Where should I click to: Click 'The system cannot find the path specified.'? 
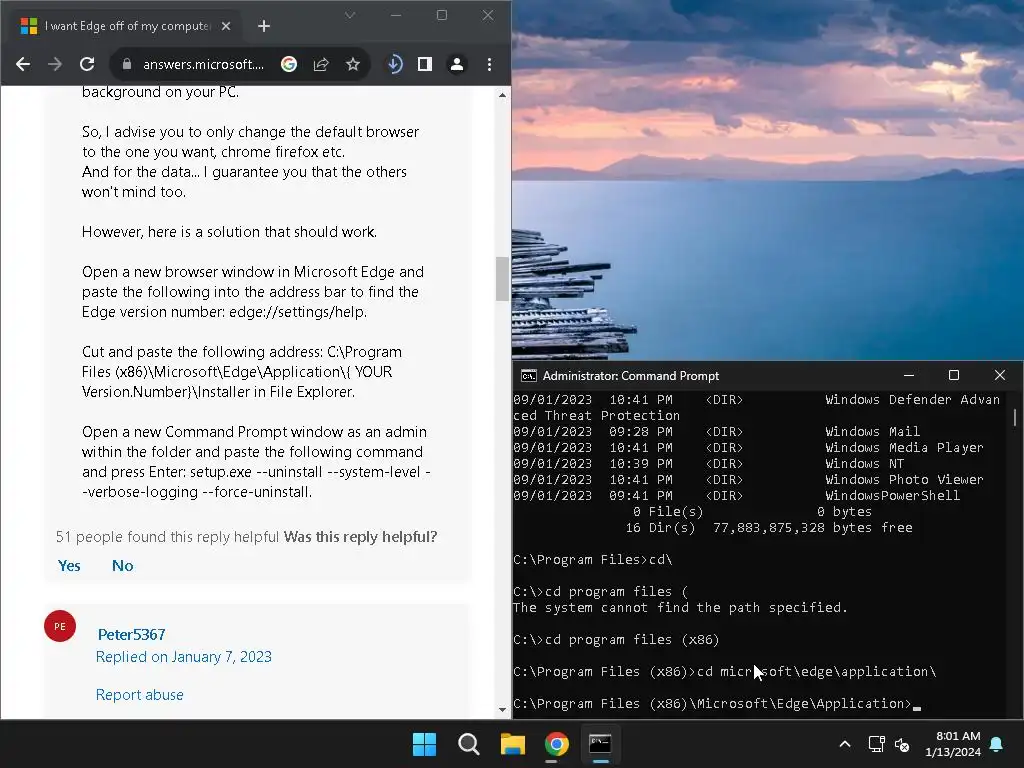pyautogui.click(x=680, y=607)
